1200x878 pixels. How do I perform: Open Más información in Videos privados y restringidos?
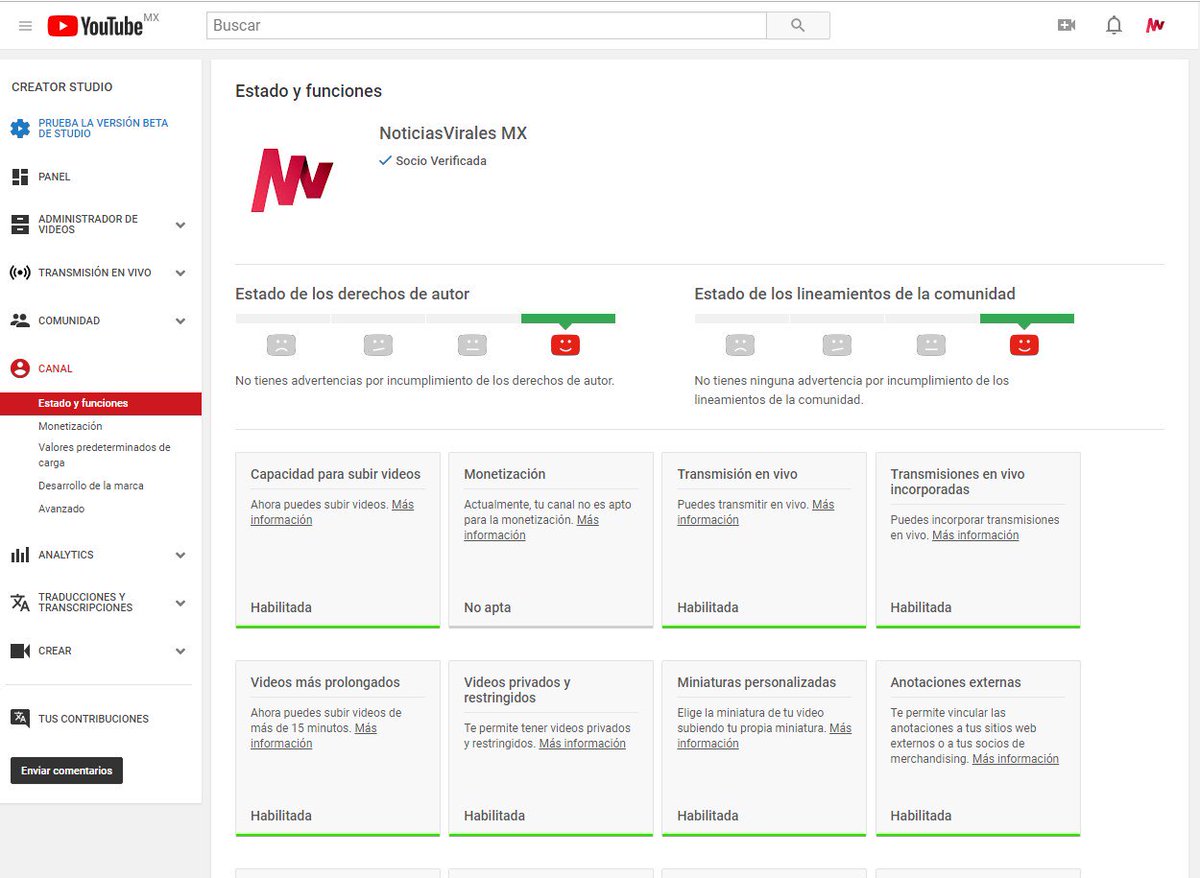(x=582, y=743)
